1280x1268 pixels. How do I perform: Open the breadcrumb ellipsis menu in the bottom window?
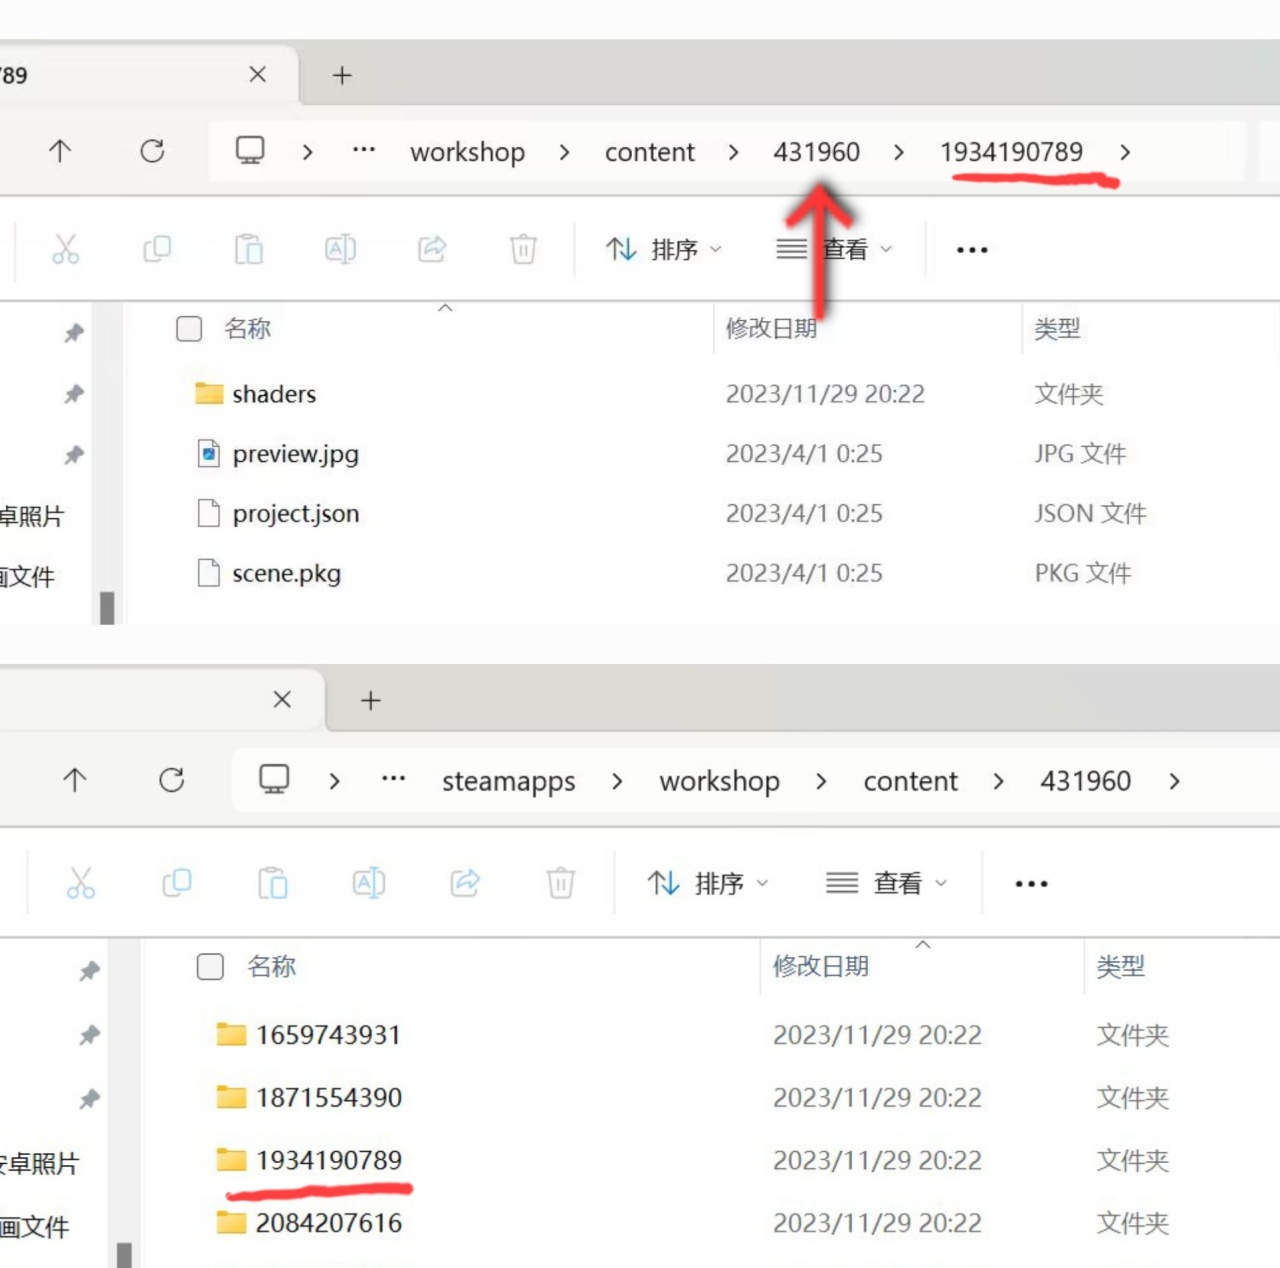pyautogui.click(x=393, y=780)
